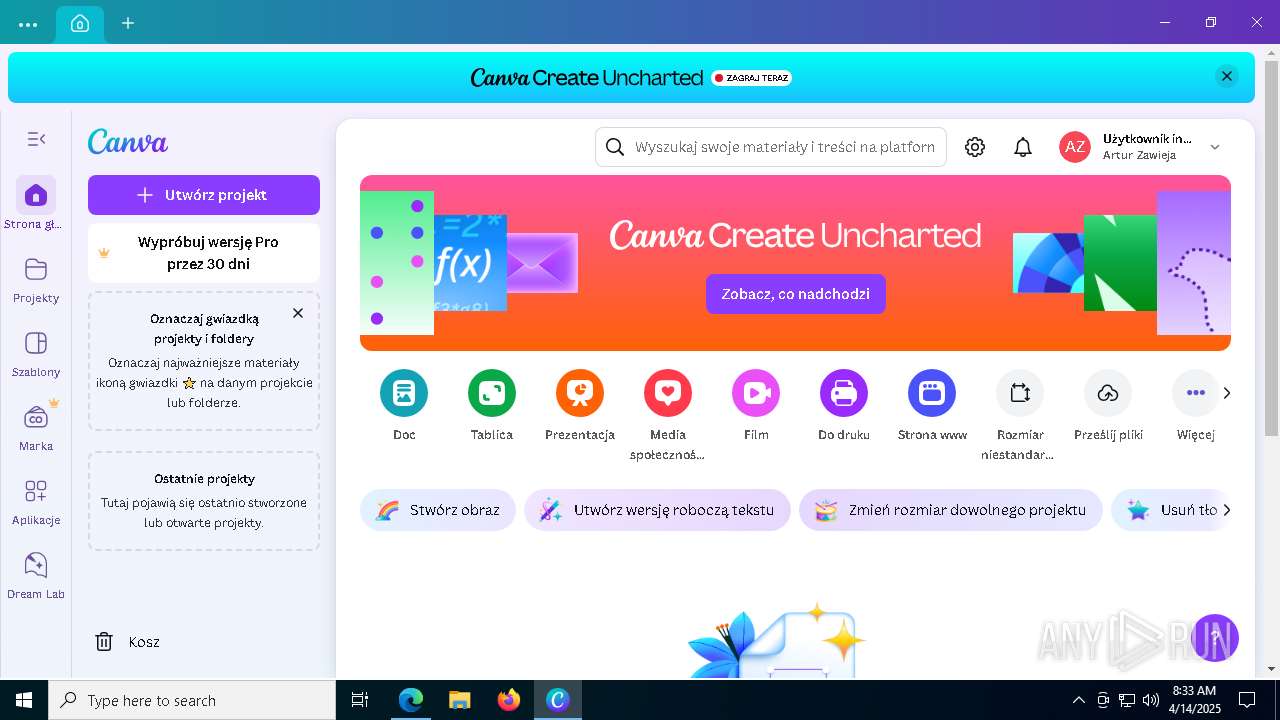
Task: Click Wypróbuj wersję Pro przez 30 dni
Action: [204, 253]
